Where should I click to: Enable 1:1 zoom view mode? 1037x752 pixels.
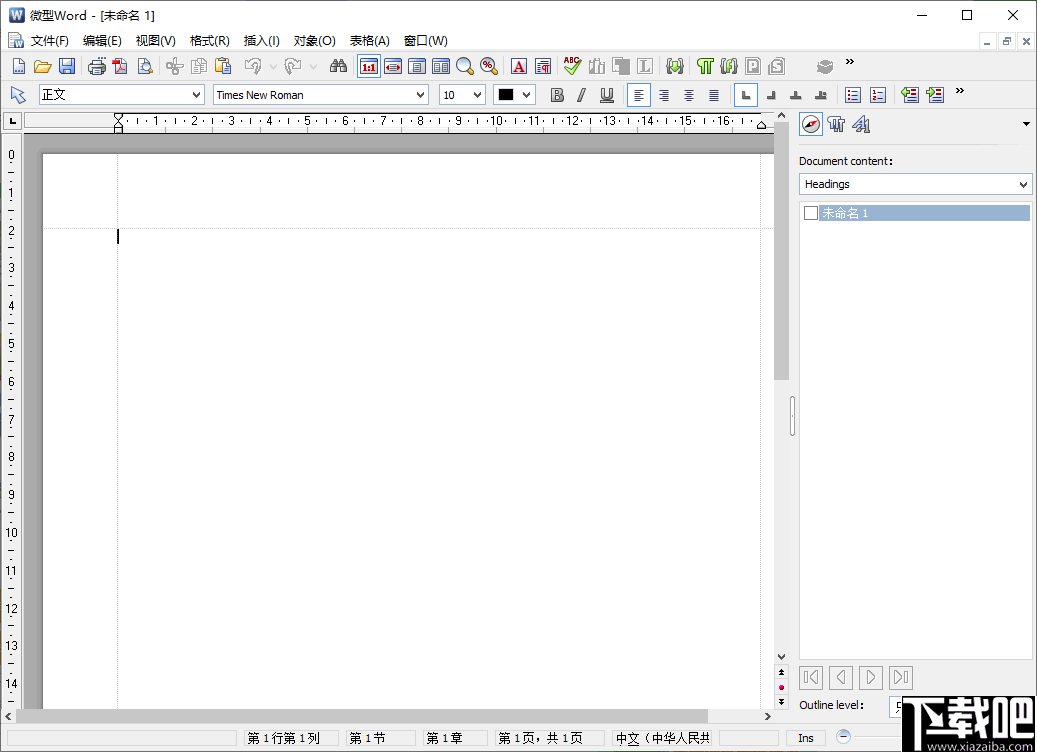coord(368,66)
